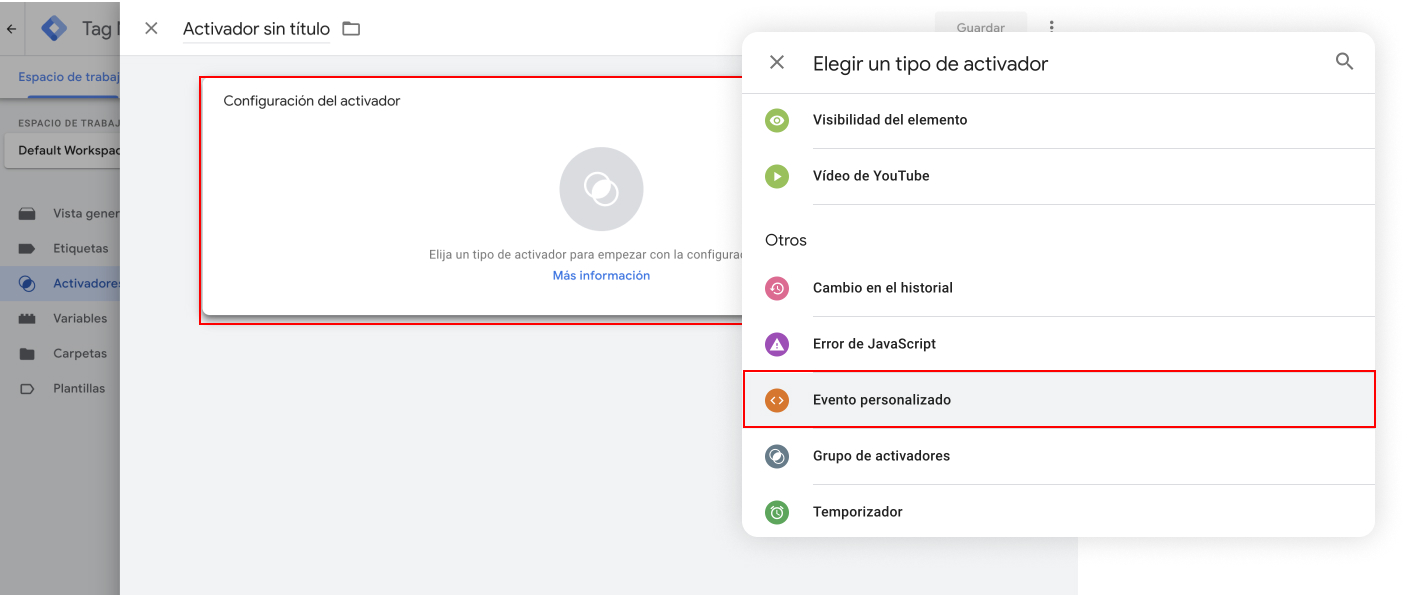The image size is (1407, 595).
Task: Open Carpetas in sidebar
Action: coord(60,354)
